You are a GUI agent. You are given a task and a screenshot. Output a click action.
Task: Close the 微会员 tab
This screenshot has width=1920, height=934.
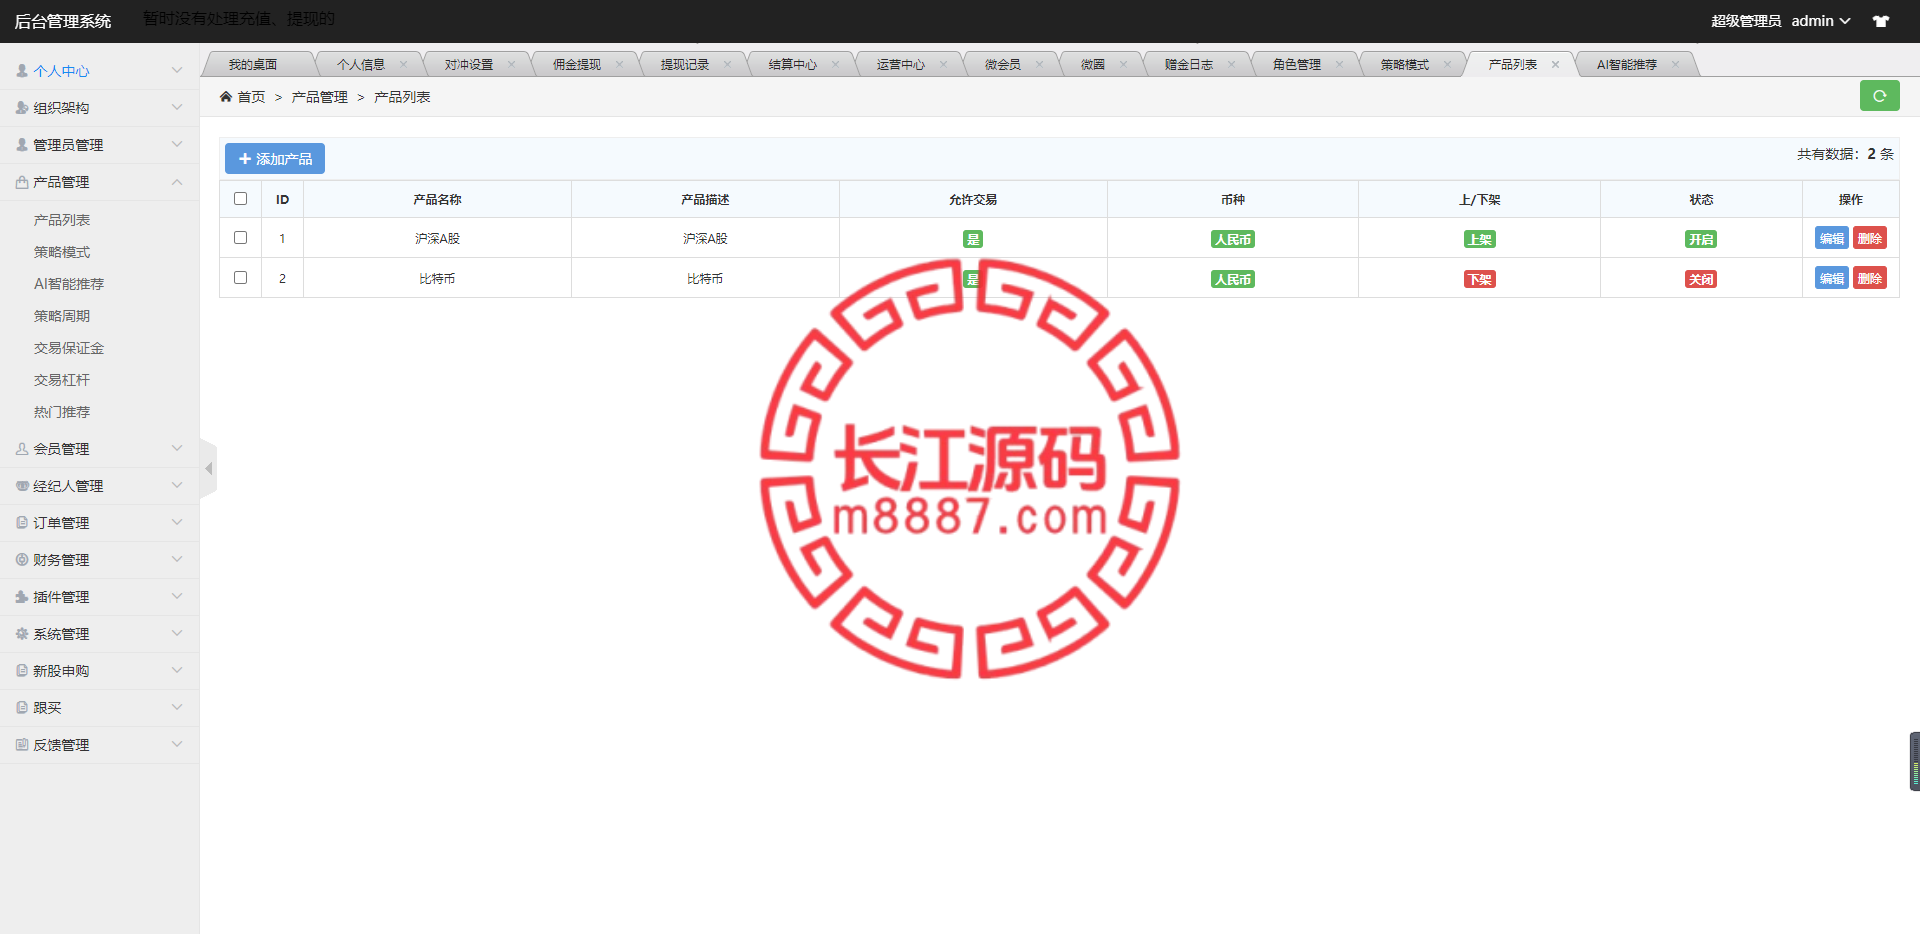click(x=1039, y=65)
